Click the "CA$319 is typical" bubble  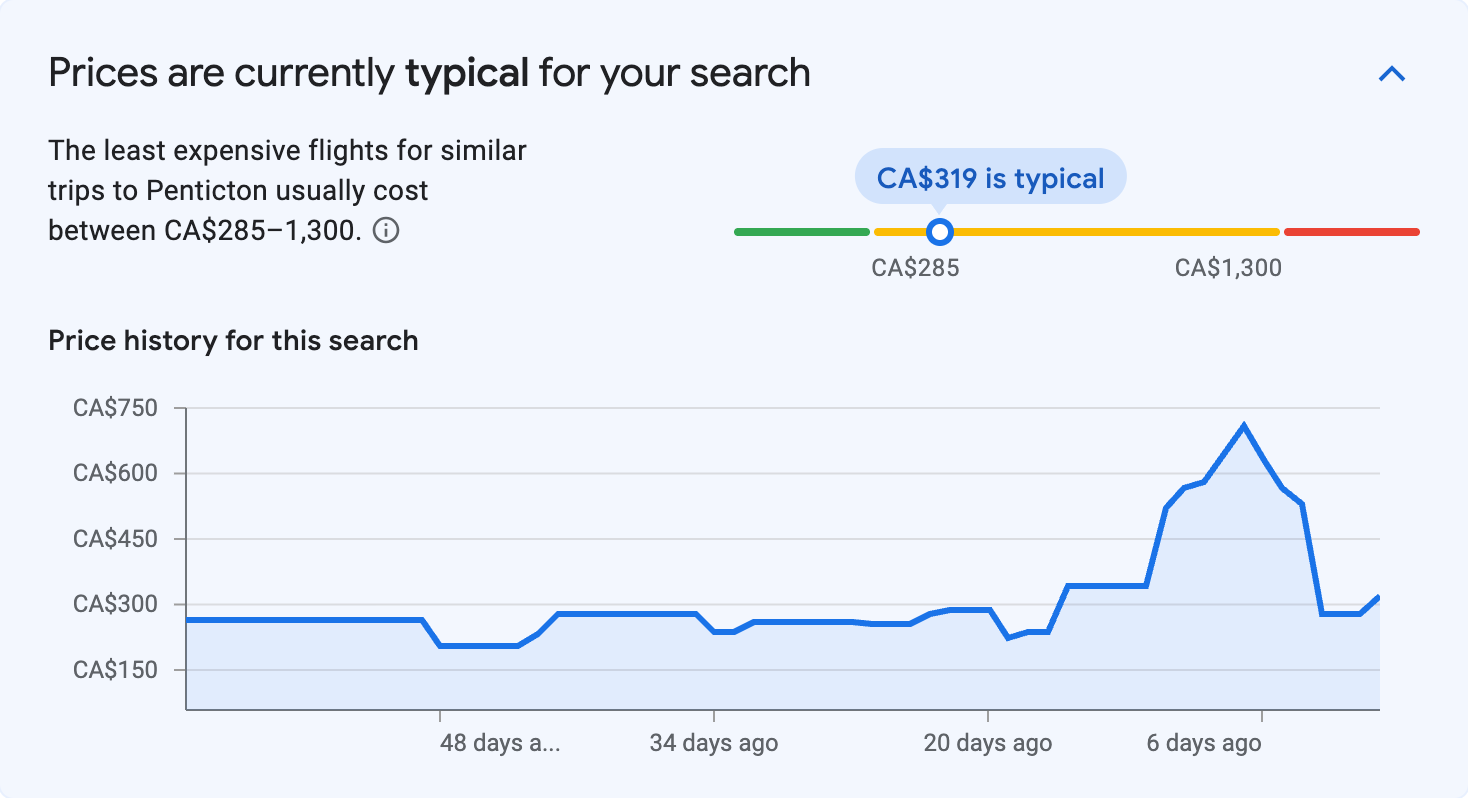click(x=990, y=178)
